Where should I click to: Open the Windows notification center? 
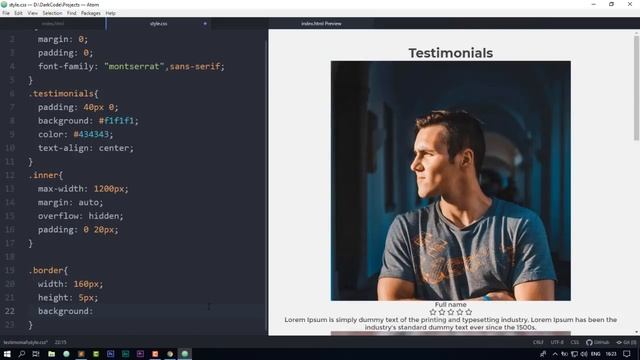point(627,354)
